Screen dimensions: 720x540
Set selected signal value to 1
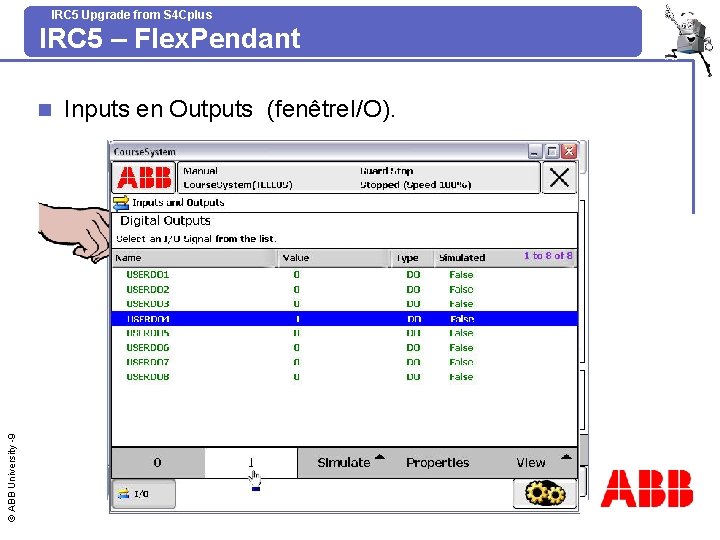251,463
